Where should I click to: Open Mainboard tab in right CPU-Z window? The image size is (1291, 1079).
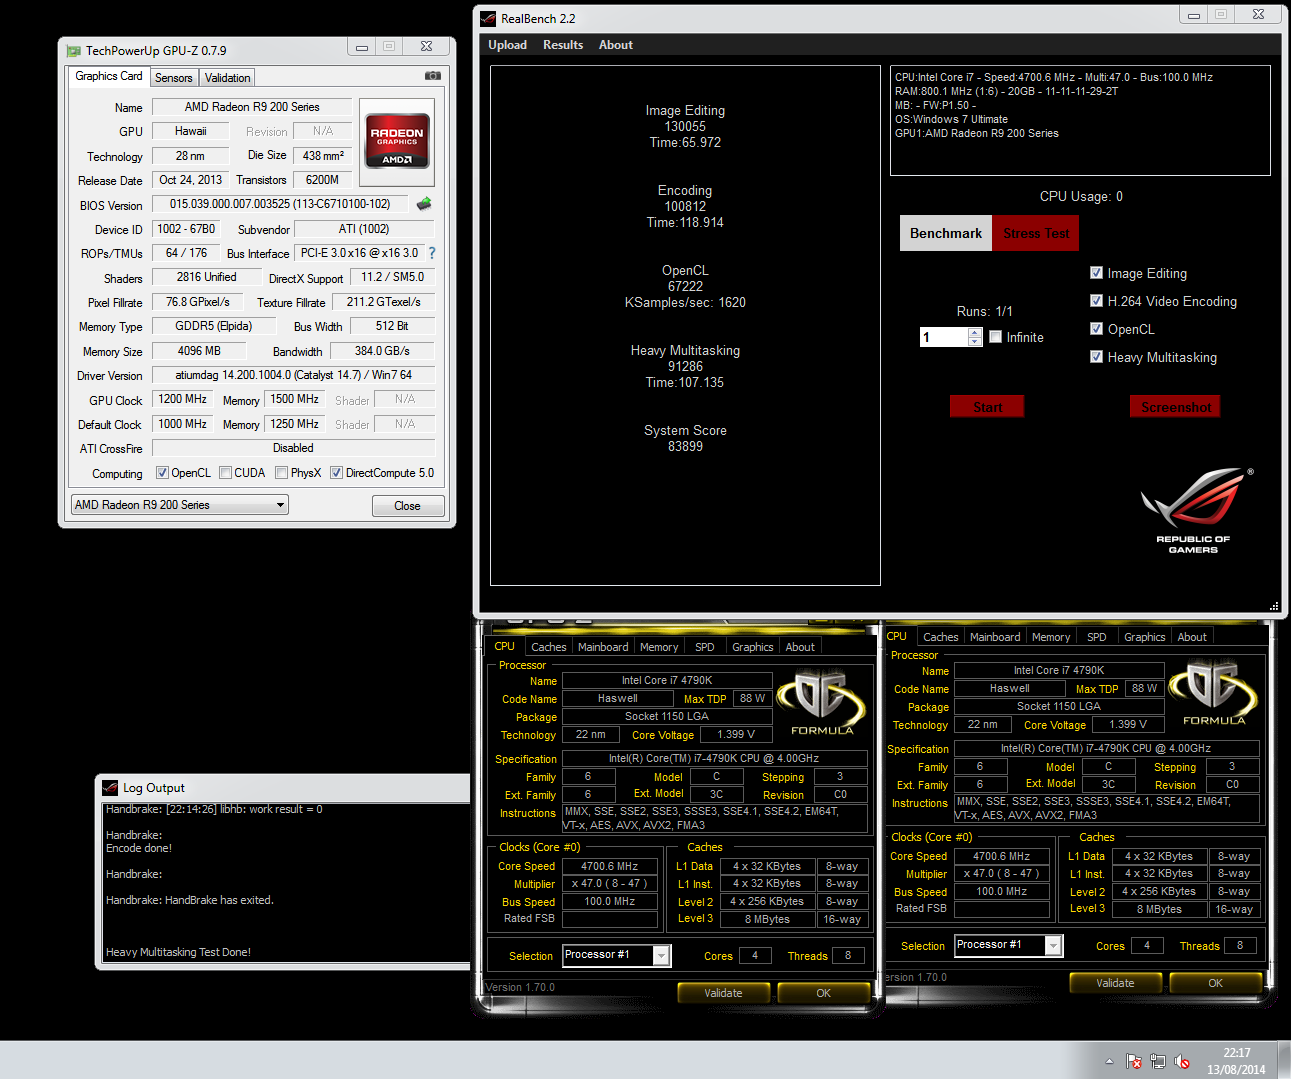995,637
